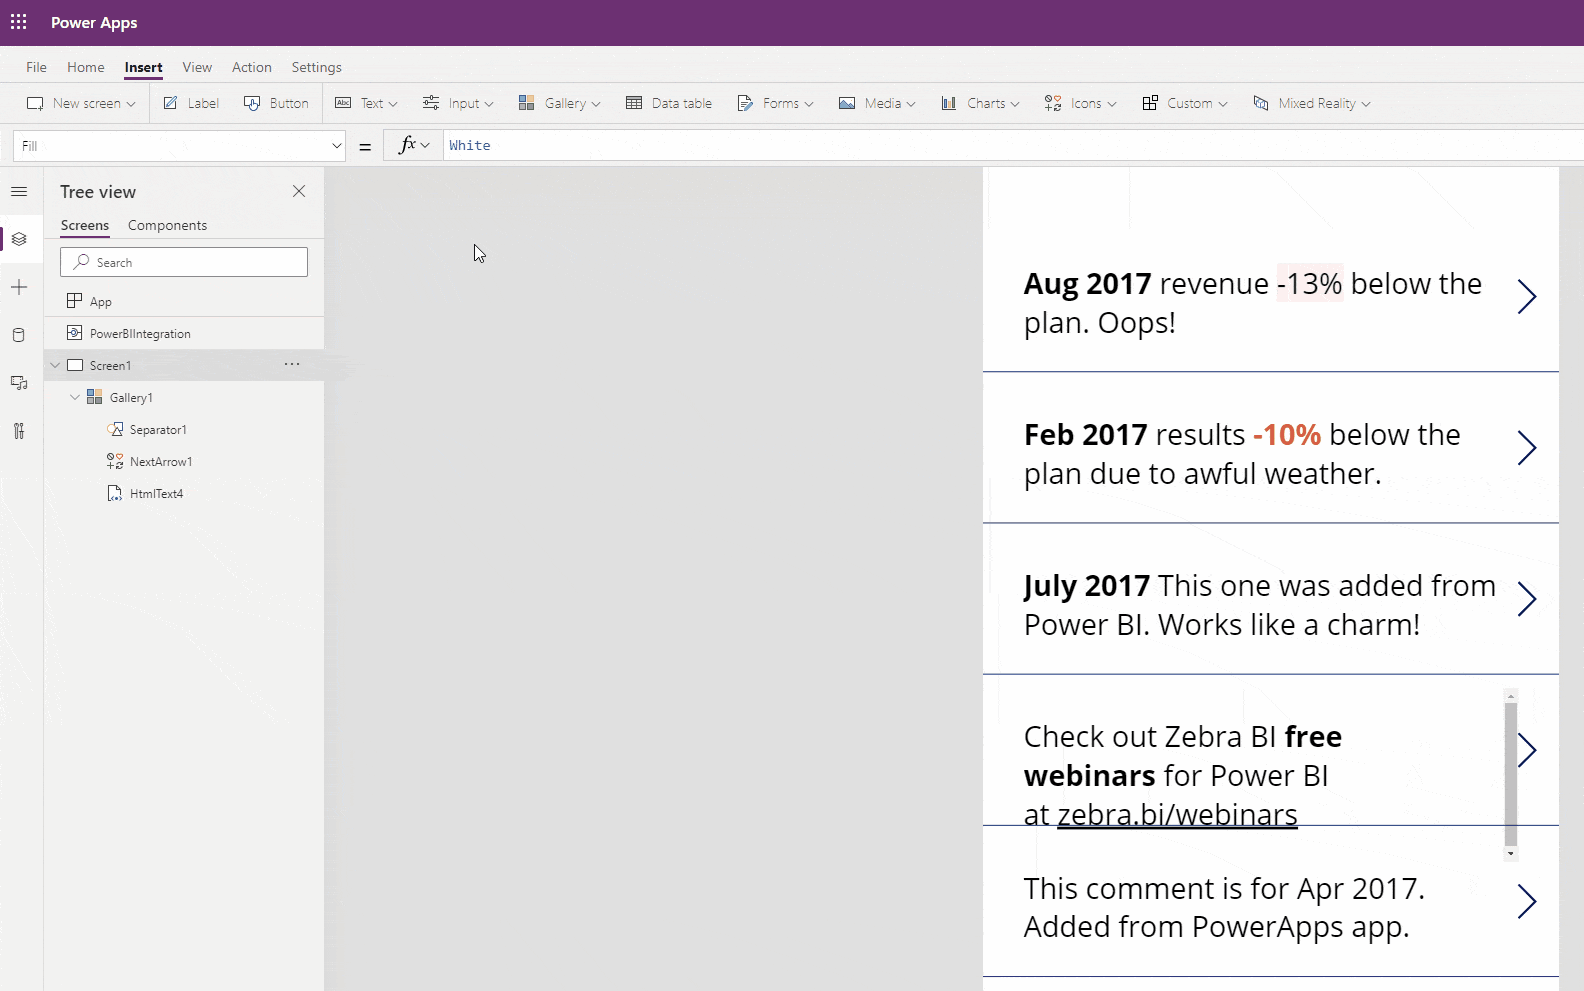The height and width of the screenshot is (991, 1584).
Task: Open the View tab
Action: (x=197, y=67)
